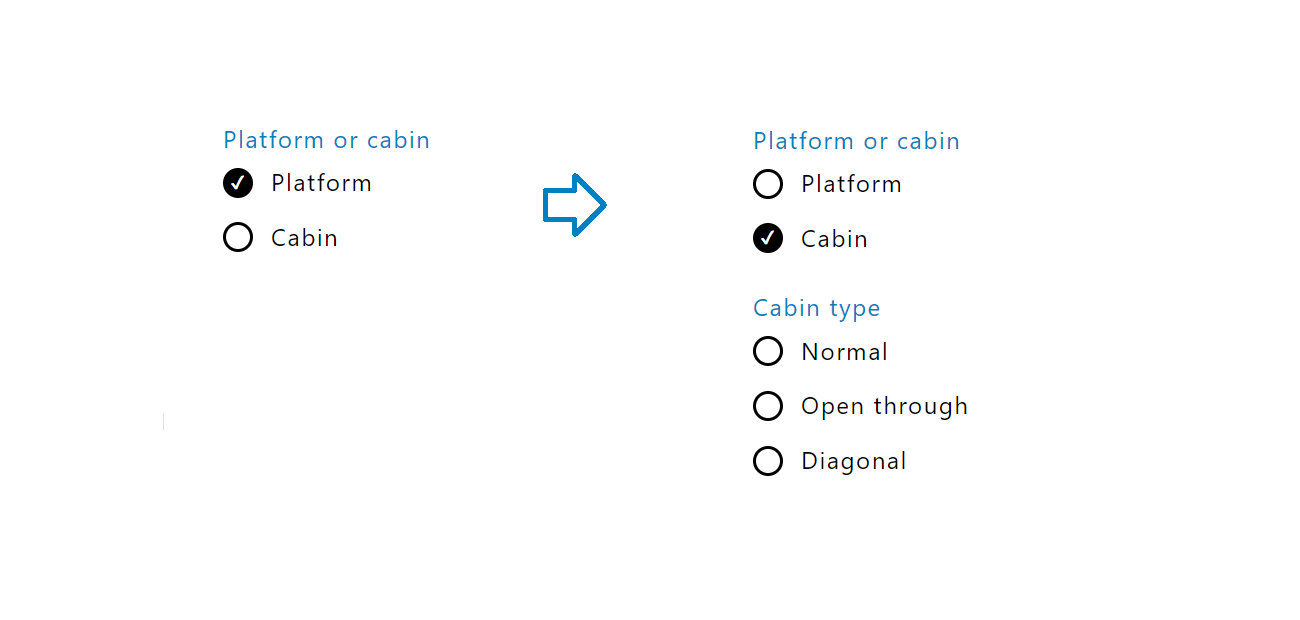Click the blue arrow transition icon
Image resolution: width=1300 pixels, height=620 pixels.
pyautogui.click(x=575, y=205)
